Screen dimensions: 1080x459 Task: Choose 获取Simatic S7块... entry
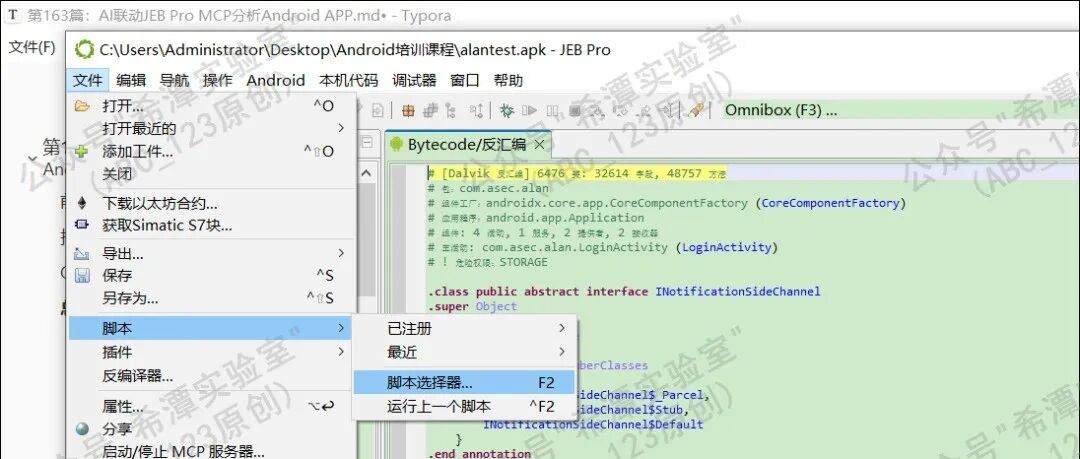click(212, 225)
